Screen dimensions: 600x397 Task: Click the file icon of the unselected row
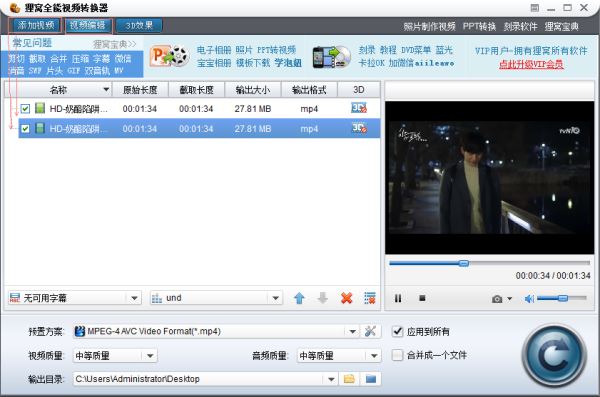(40, 108)
